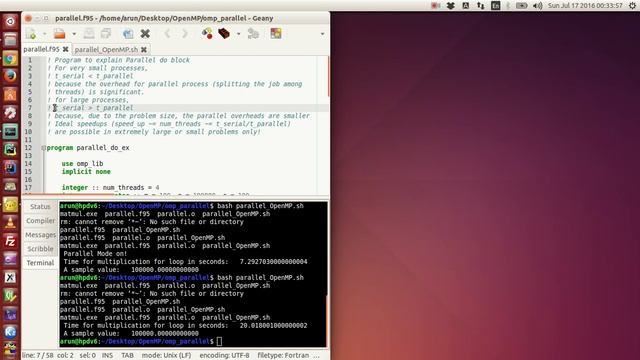Viewport: 640px width, 360px height.
Task: Build the current file with brick icon
Action: click(x=224, y=34)
